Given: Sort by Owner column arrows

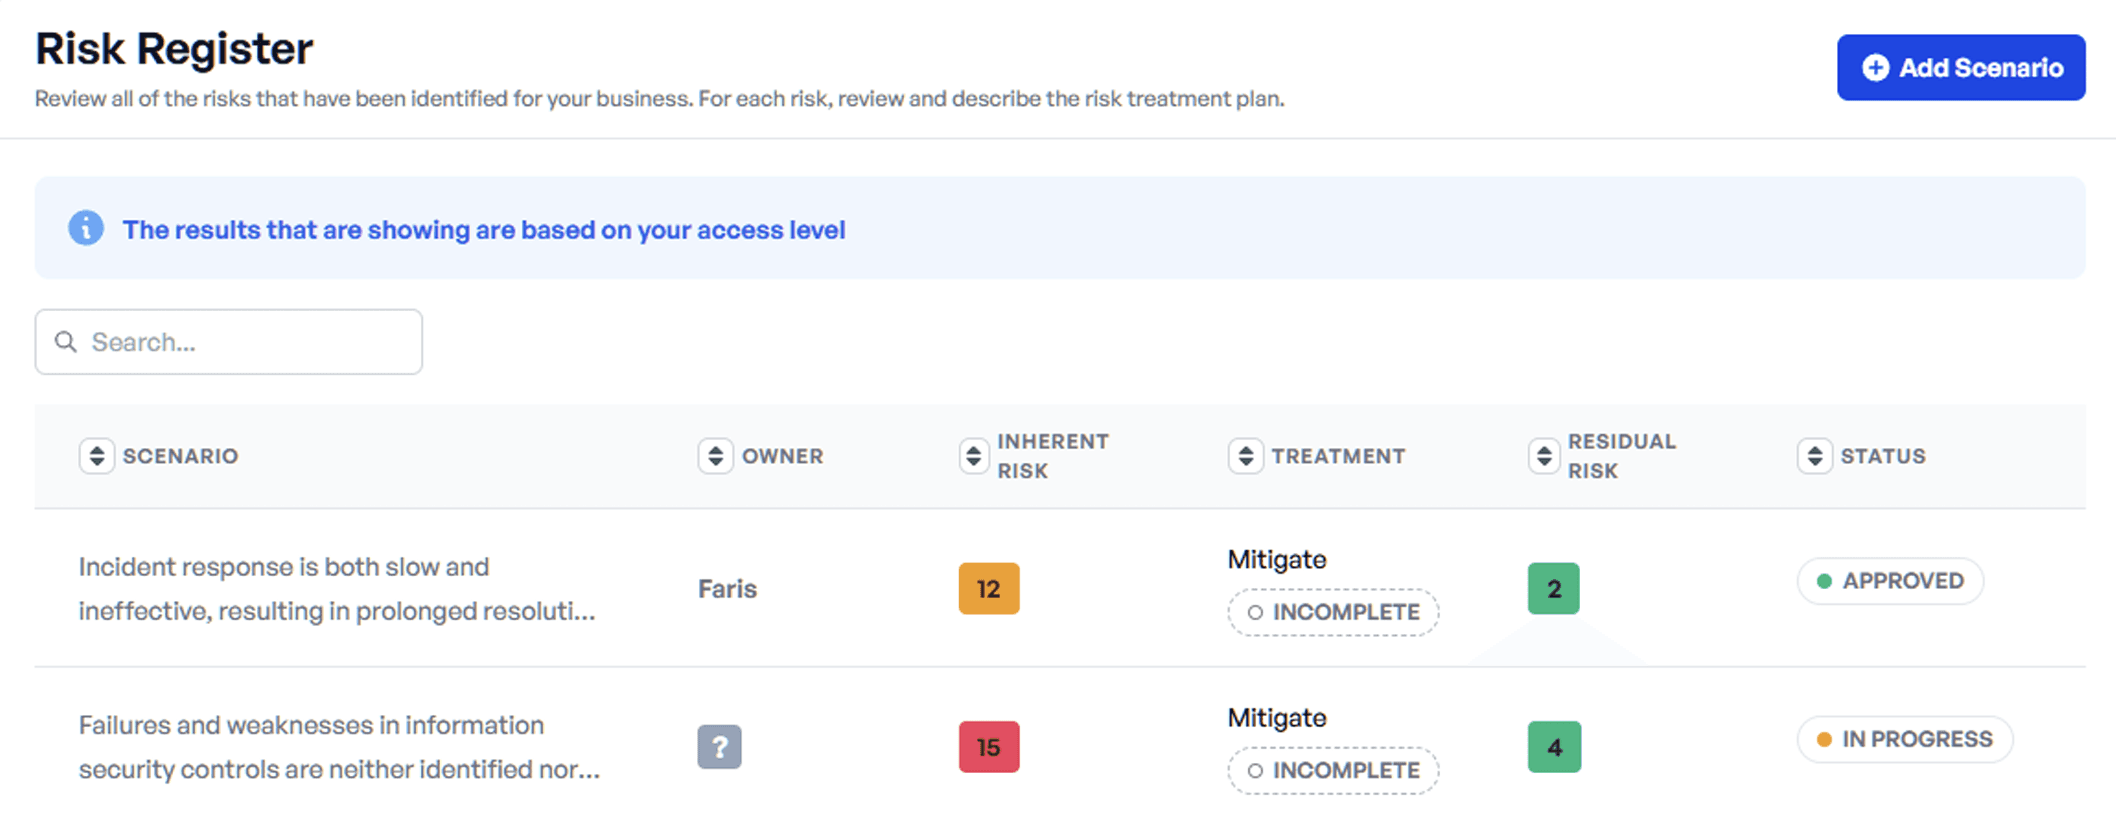Looking at the screenshot, I should 715,456.
